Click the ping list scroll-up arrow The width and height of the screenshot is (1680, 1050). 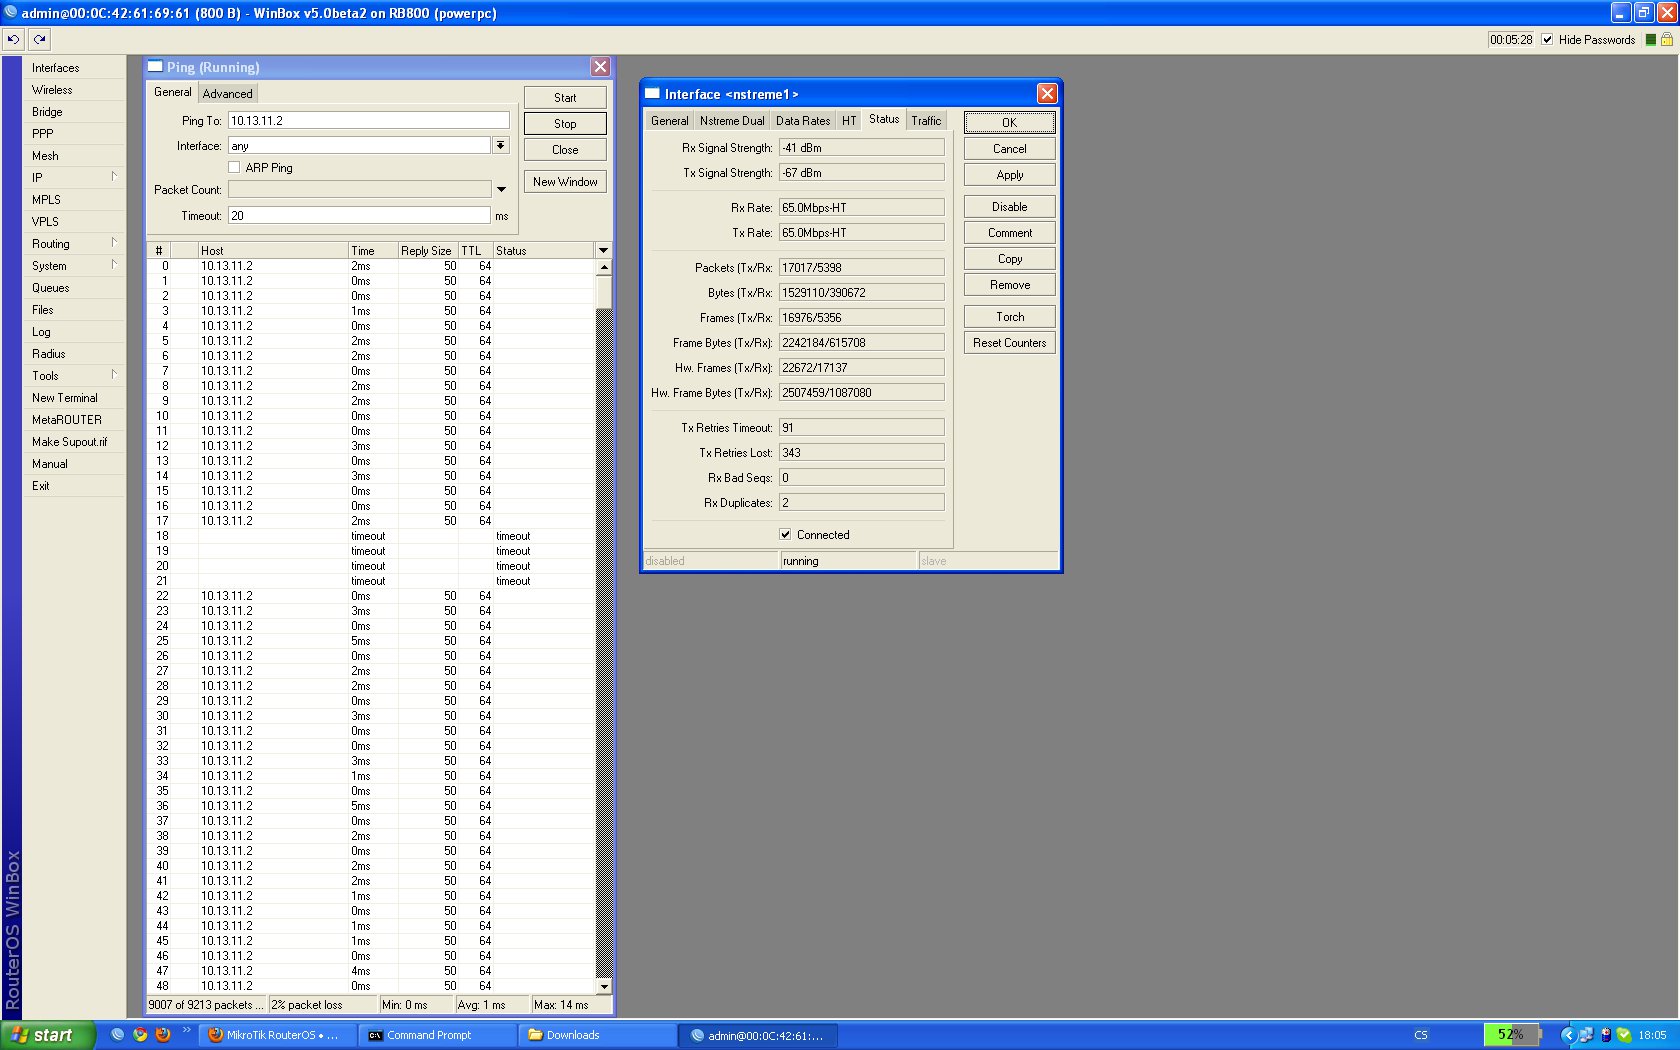(x=604, y=268)
